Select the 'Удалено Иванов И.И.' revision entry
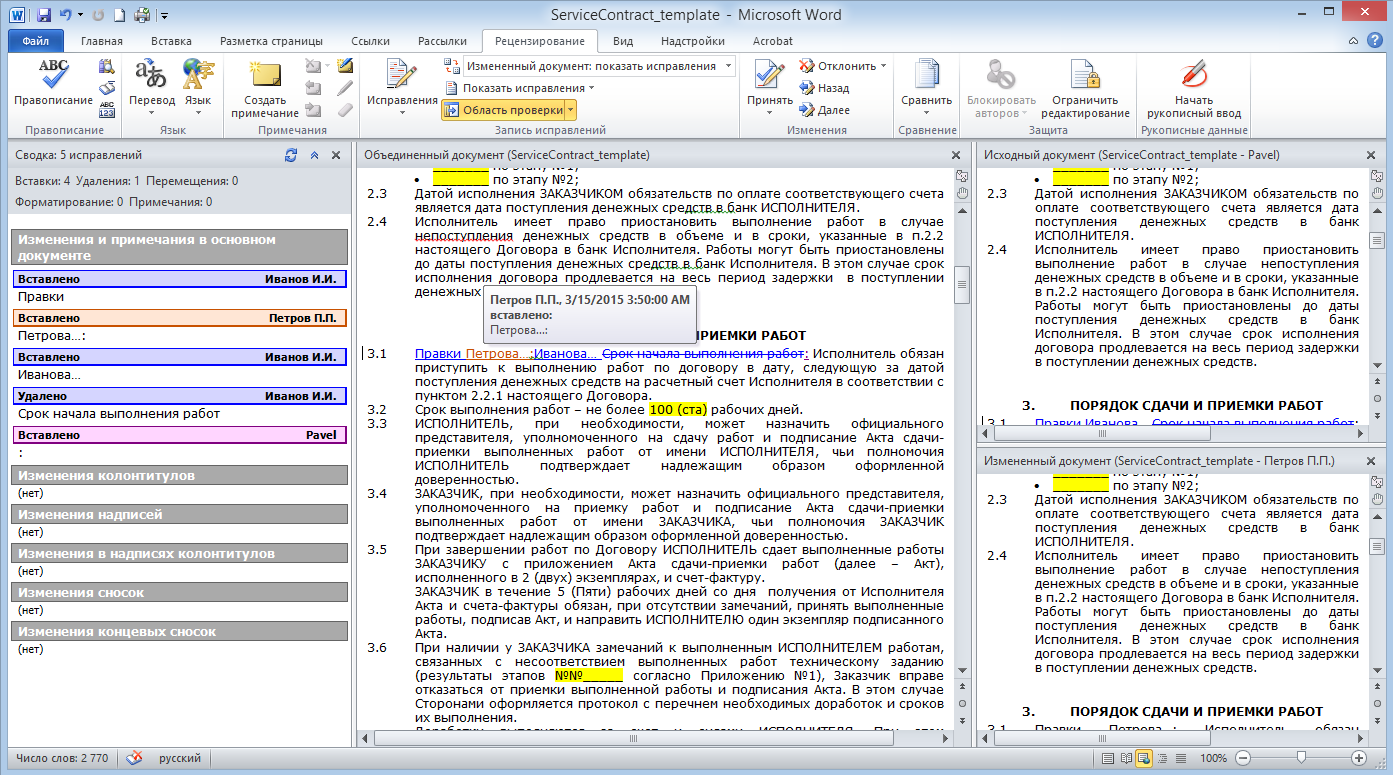 tap(180, 396)
